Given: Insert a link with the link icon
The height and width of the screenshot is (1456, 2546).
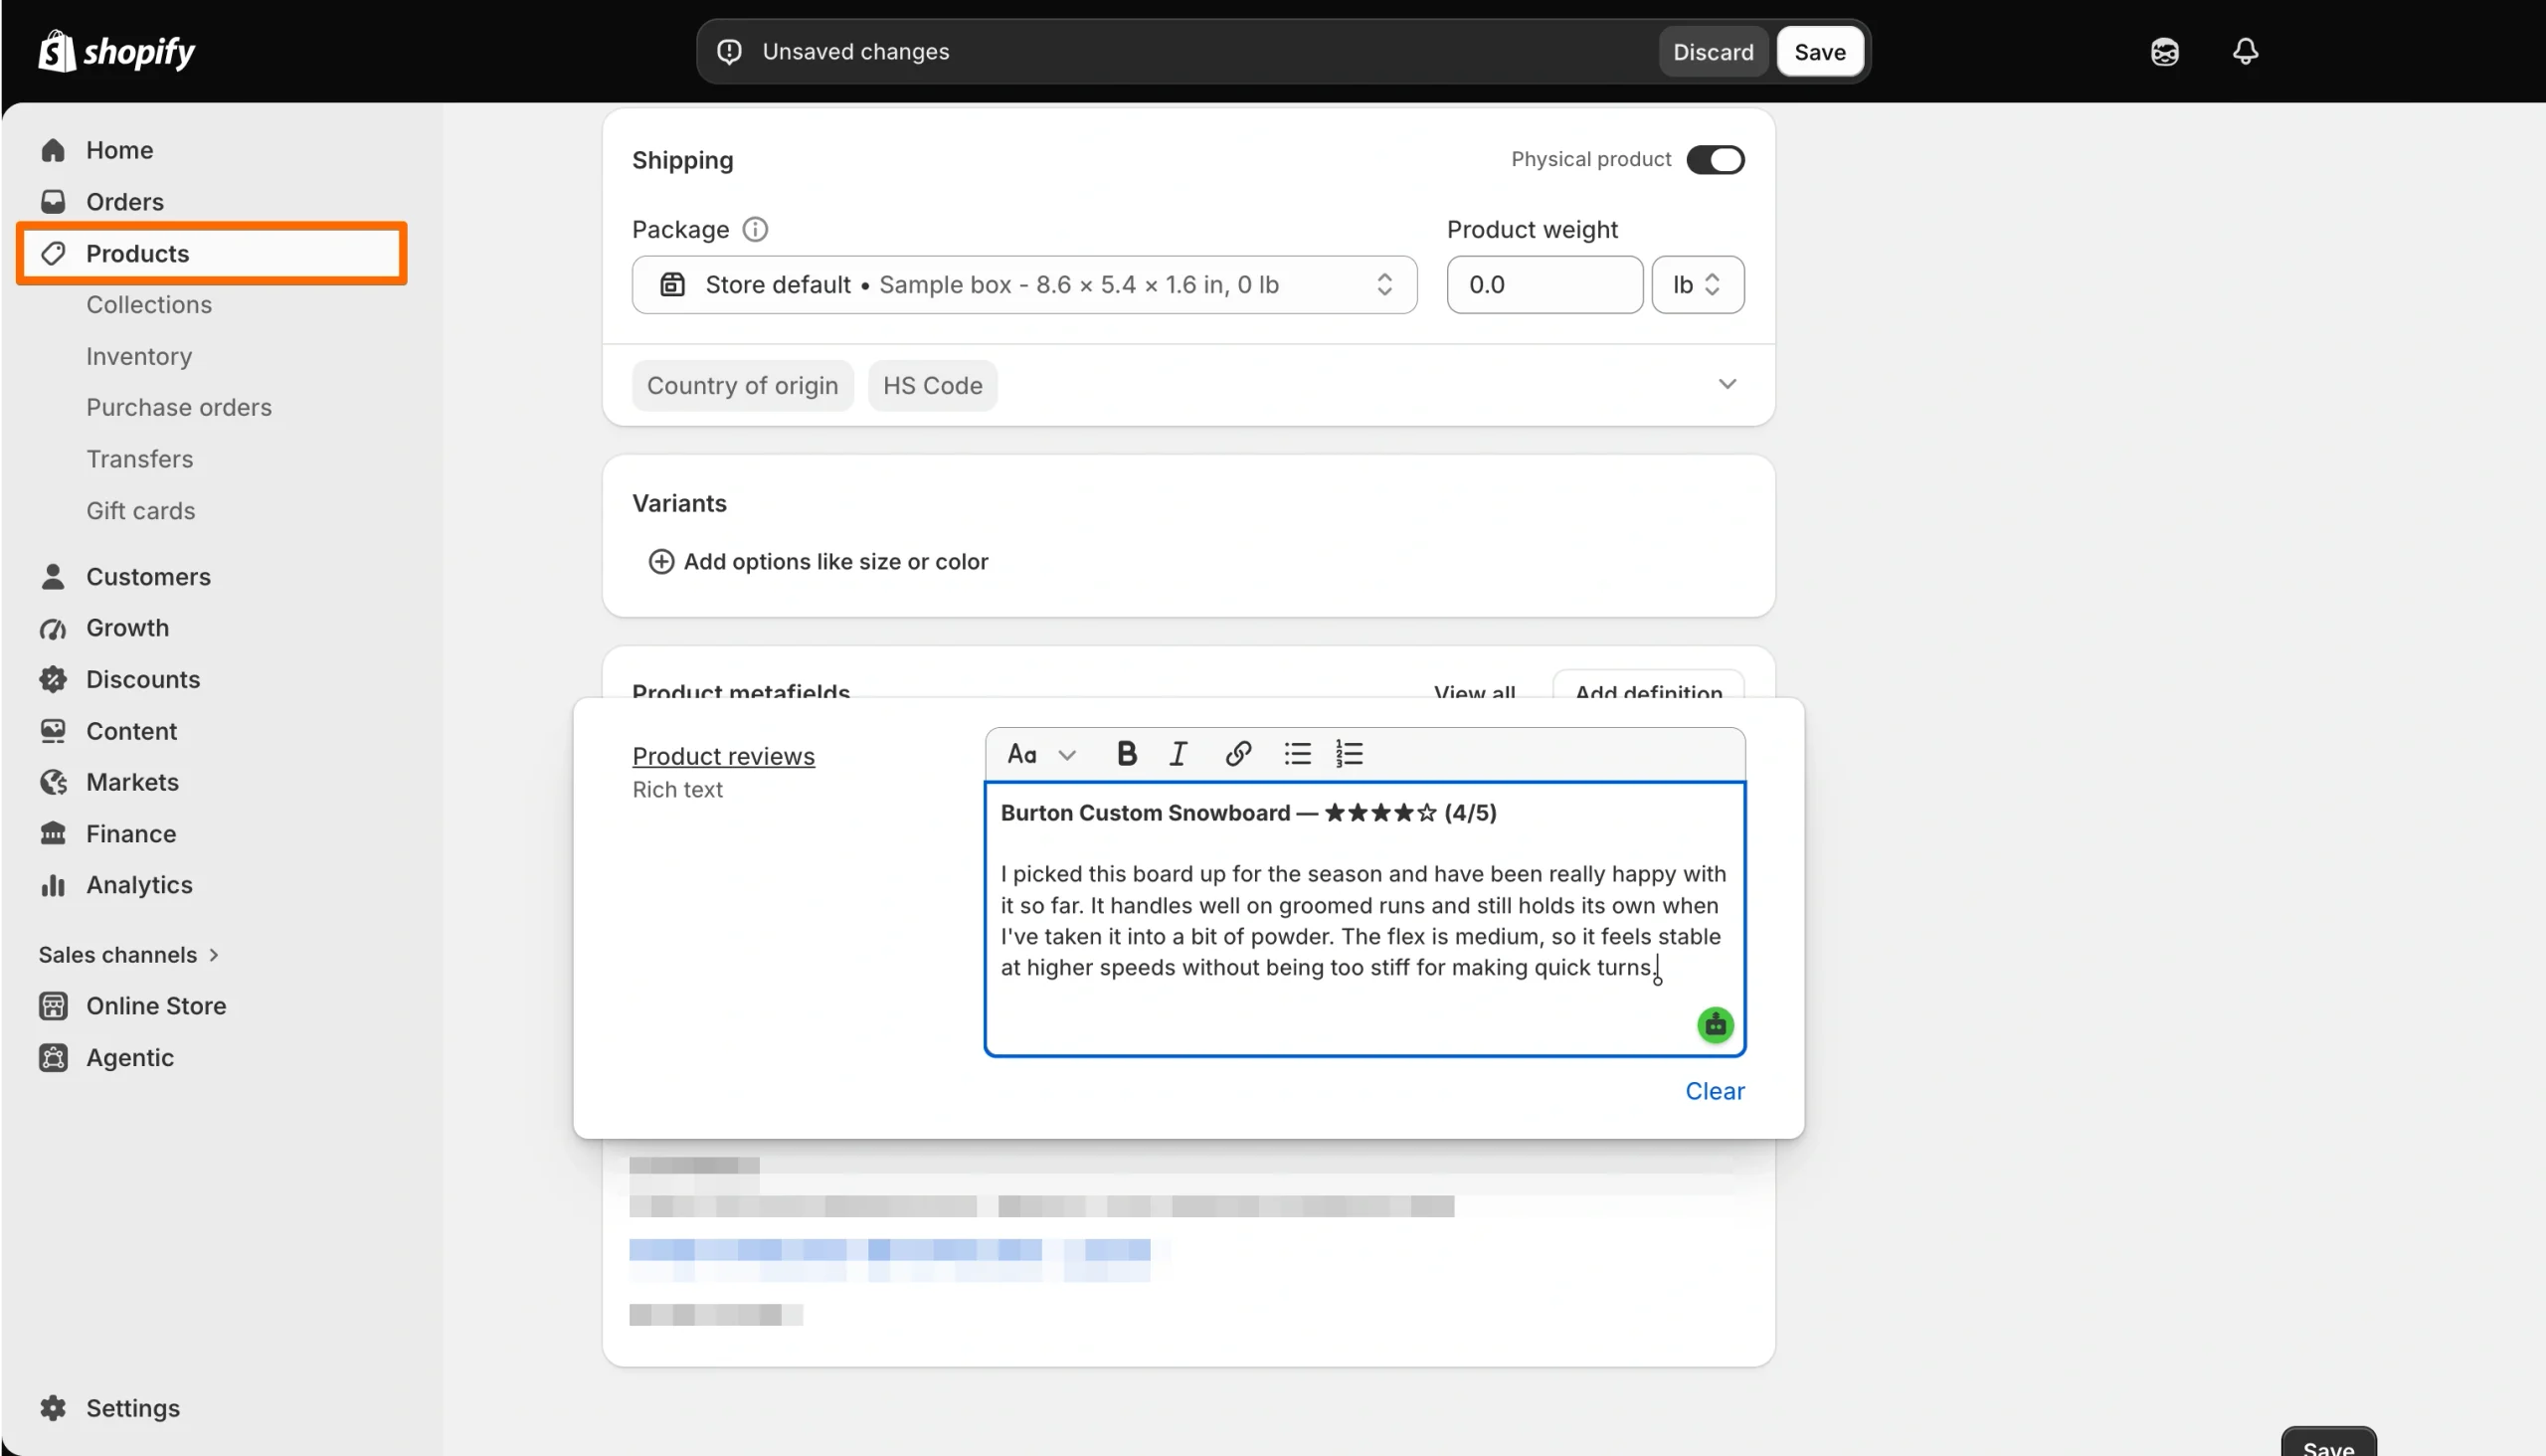Looking at the screenshot, I should [x=1238, y=754].
